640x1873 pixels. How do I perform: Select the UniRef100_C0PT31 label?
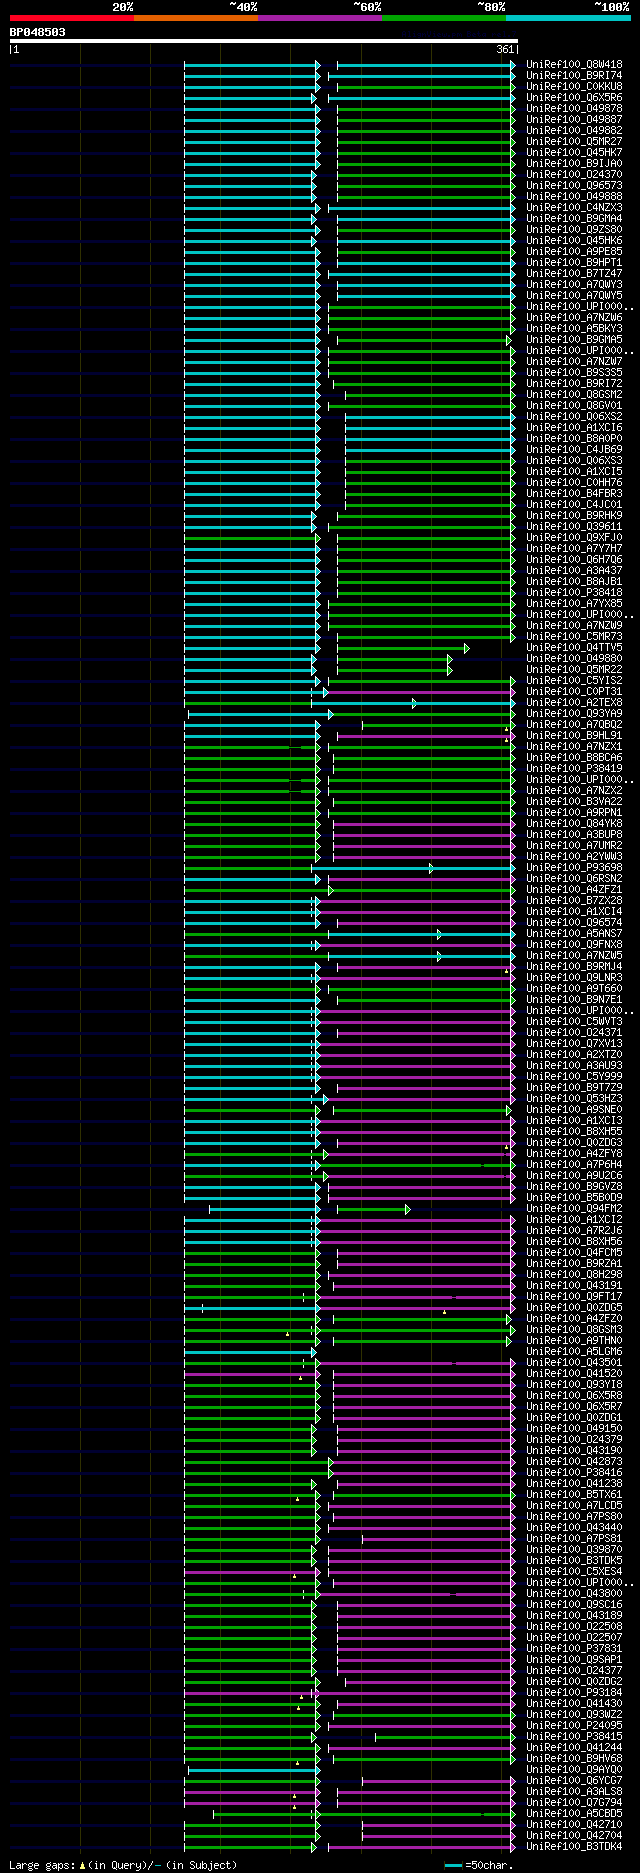pos(574,692)
